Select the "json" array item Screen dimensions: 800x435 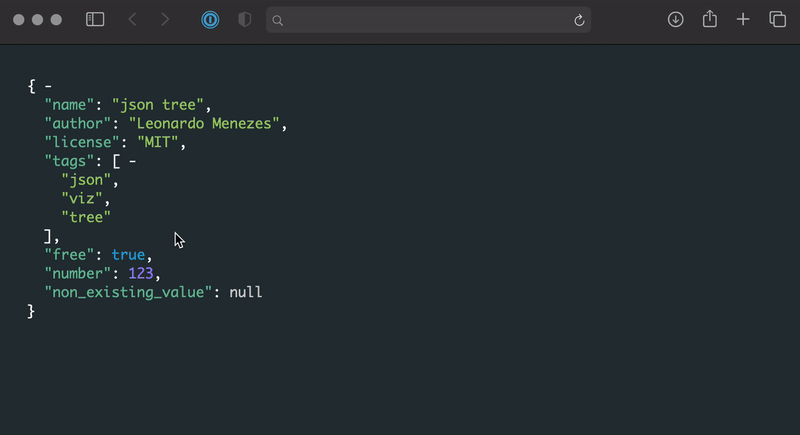86,180
